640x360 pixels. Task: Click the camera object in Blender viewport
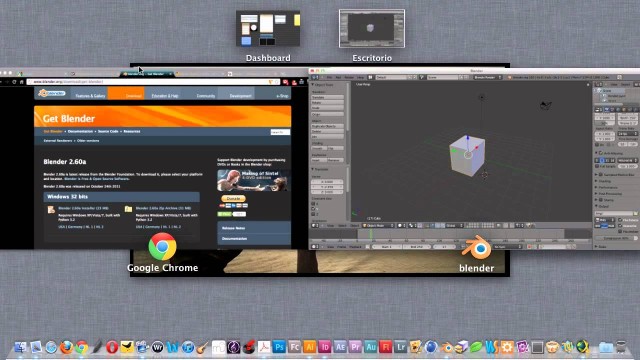[545, 106]
